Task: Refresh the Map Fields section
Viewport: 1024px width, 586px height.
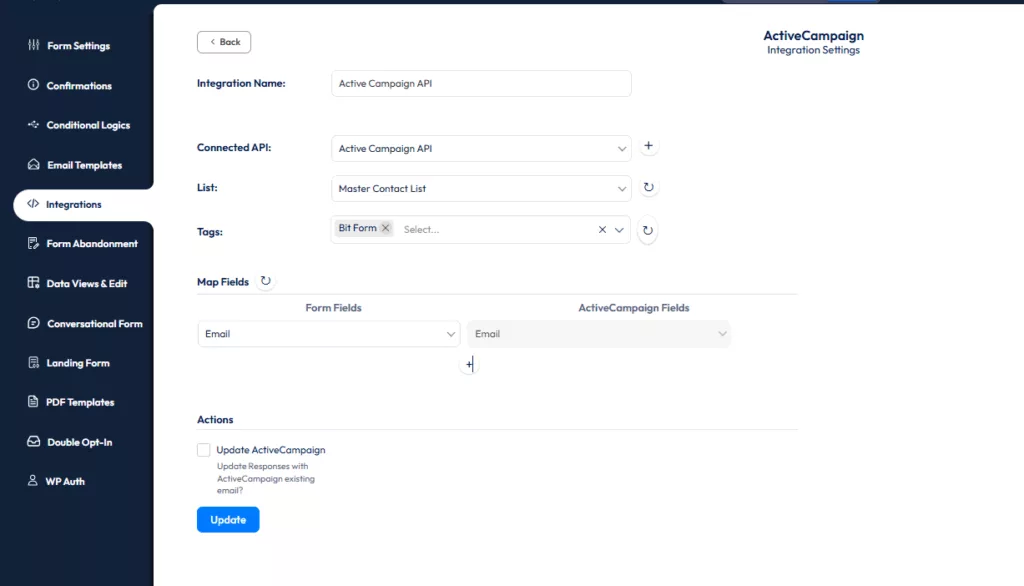Action: click(x=266, y=281)
